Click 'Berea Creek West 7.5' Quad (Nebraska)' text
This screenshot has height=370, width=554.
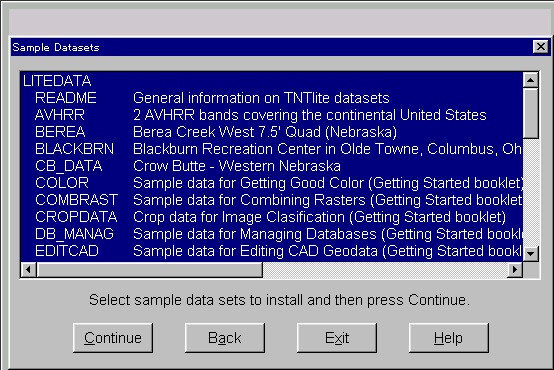point(265,132)
